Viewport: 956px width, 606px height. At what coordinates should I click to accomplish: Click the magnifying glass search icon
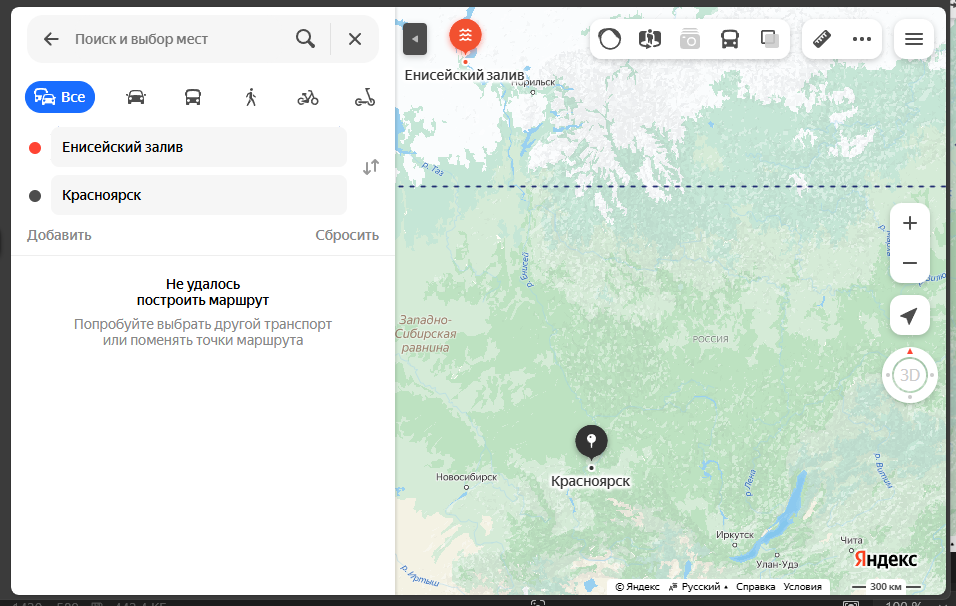pos(305,39)
